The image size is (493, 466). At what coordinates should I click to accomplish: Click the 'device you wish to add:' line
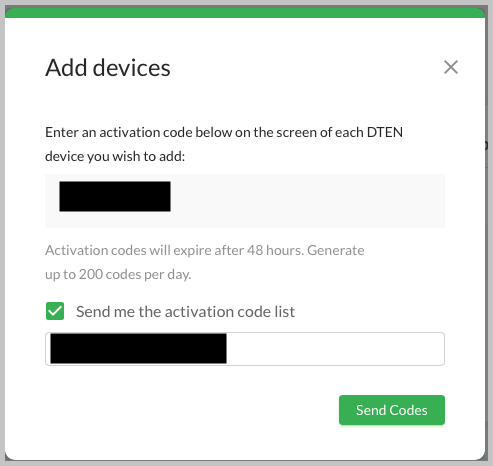[115, 156]
